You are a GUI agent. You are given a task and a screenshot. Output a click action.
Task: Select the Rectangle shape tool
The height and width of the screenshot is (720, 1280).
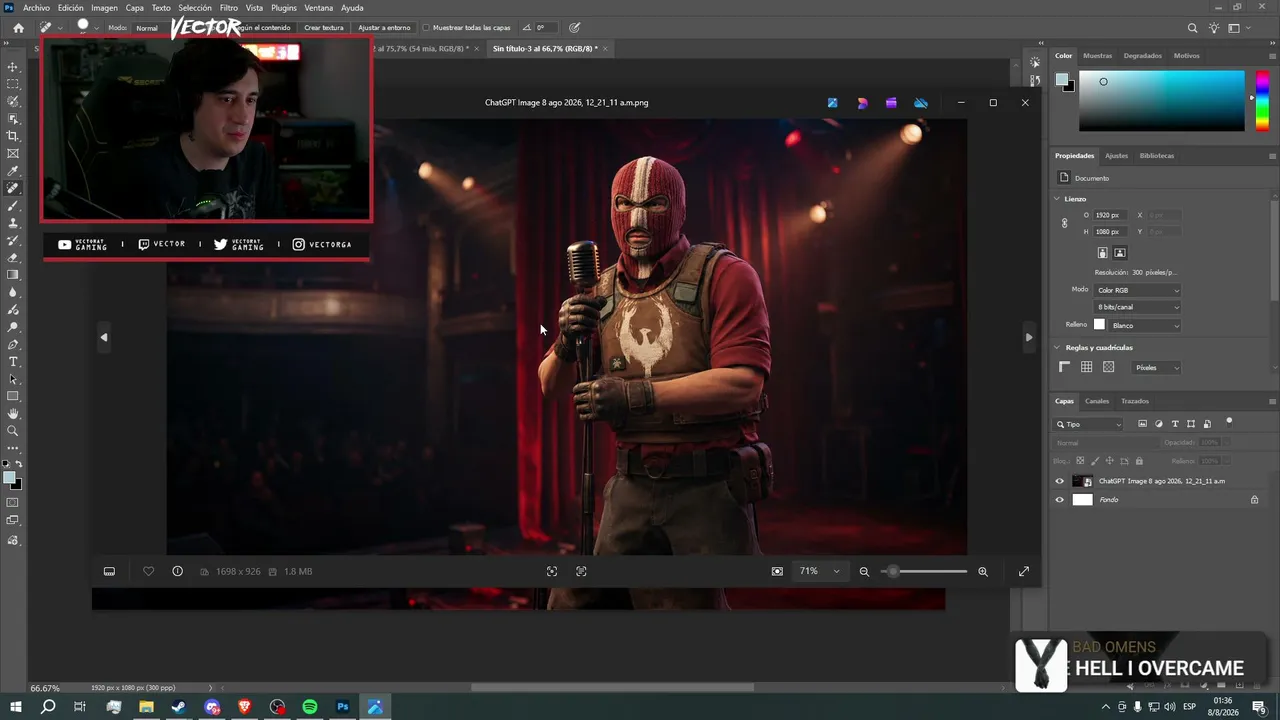pos(13,396)
